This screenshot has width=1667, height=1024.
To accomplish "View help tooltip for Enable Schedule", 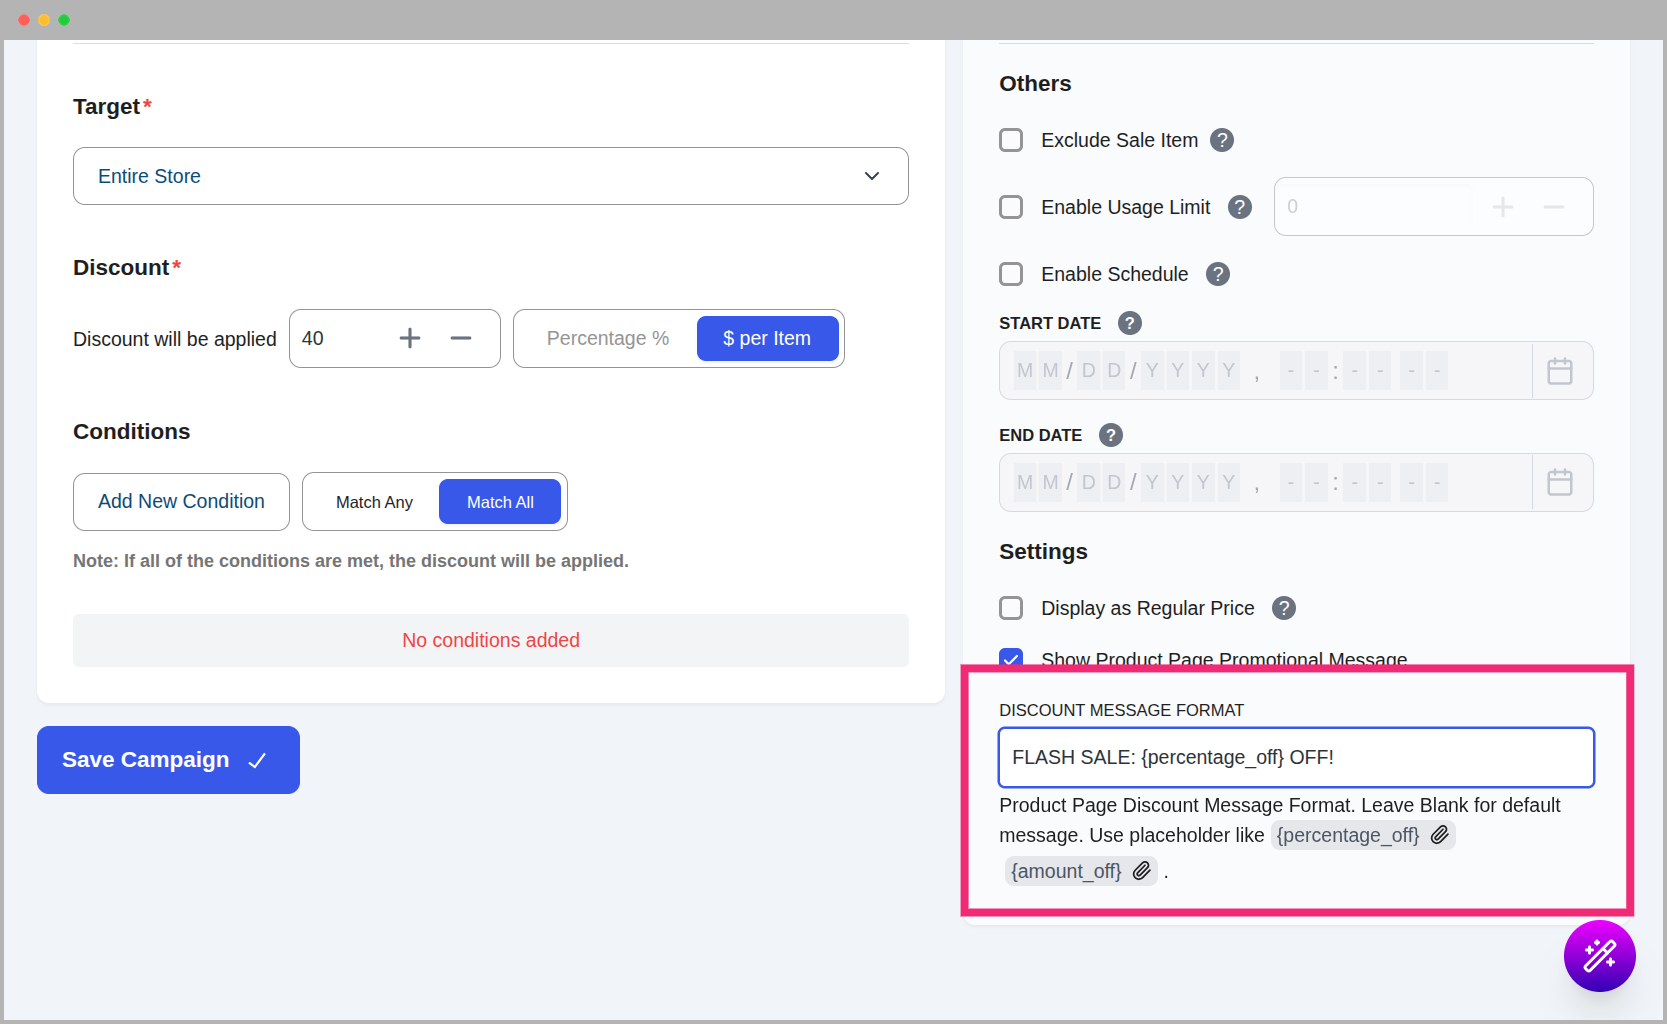I will (x=1217, y=274).
